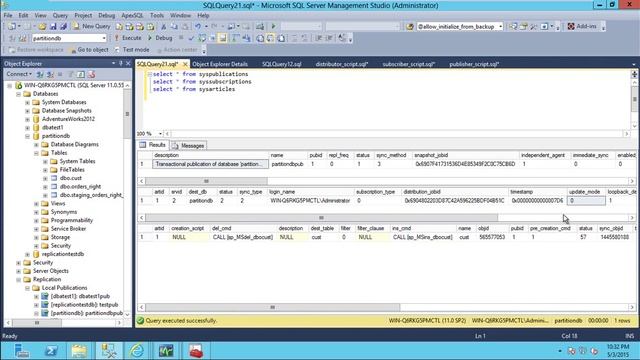Click the Display Estimated Execution Plan icon
Image resolution: width=640 pixels, height=360 pixels.
tap(202, 38)
